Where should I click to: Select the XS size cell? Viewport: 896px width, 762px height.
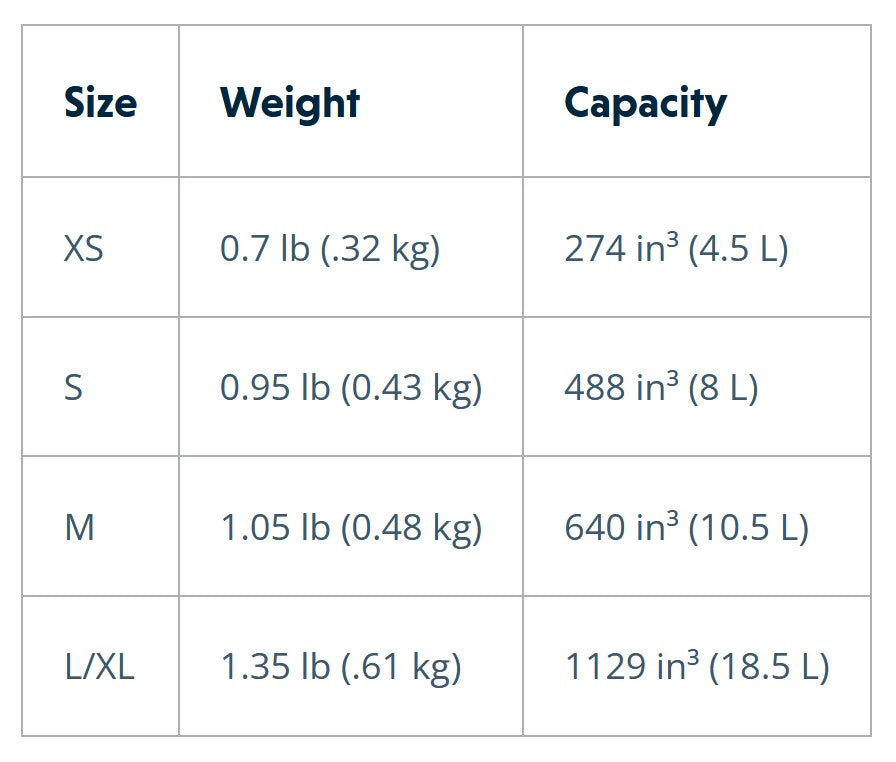(x=84, y=248)
